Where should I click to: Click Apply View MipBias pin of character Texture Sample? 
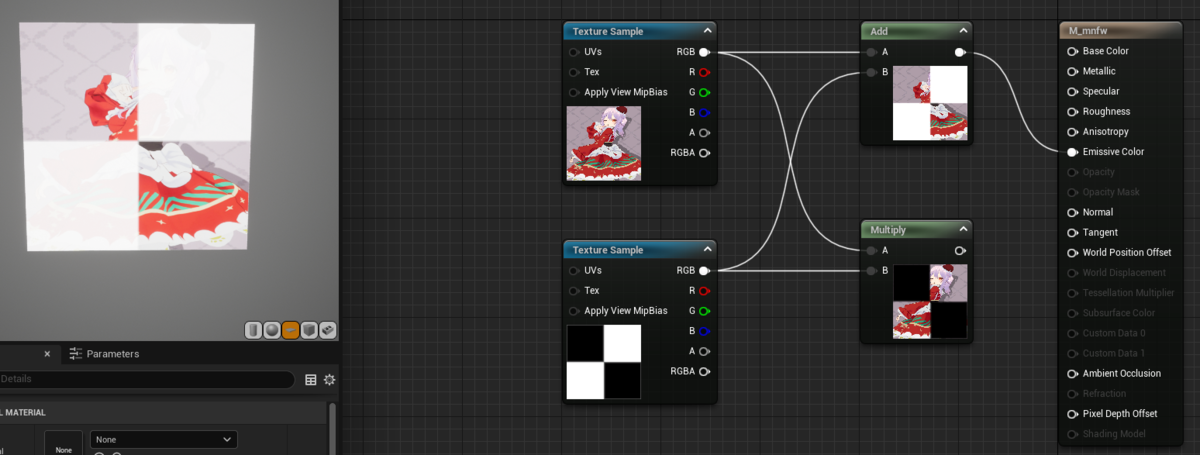click(x=574, y=92)
